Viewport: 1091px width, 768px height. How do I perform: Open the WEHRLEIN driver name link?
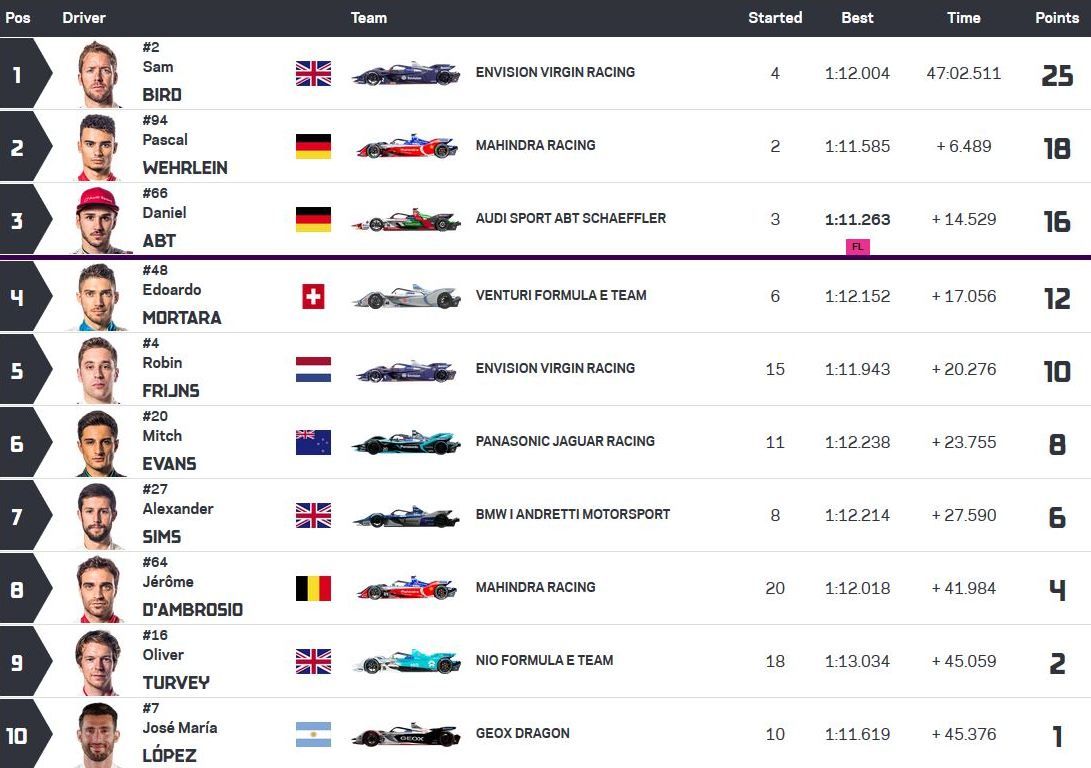pyautogui.click(x=185, y=168)
